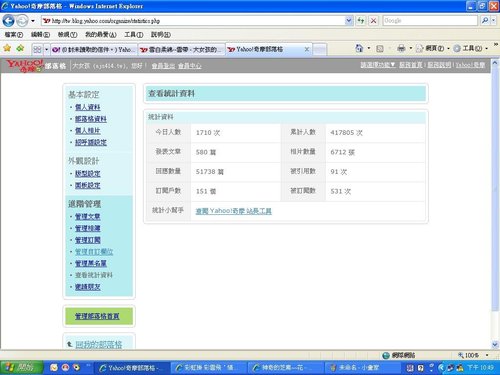Click the Windows 開始 Start button

22,367
